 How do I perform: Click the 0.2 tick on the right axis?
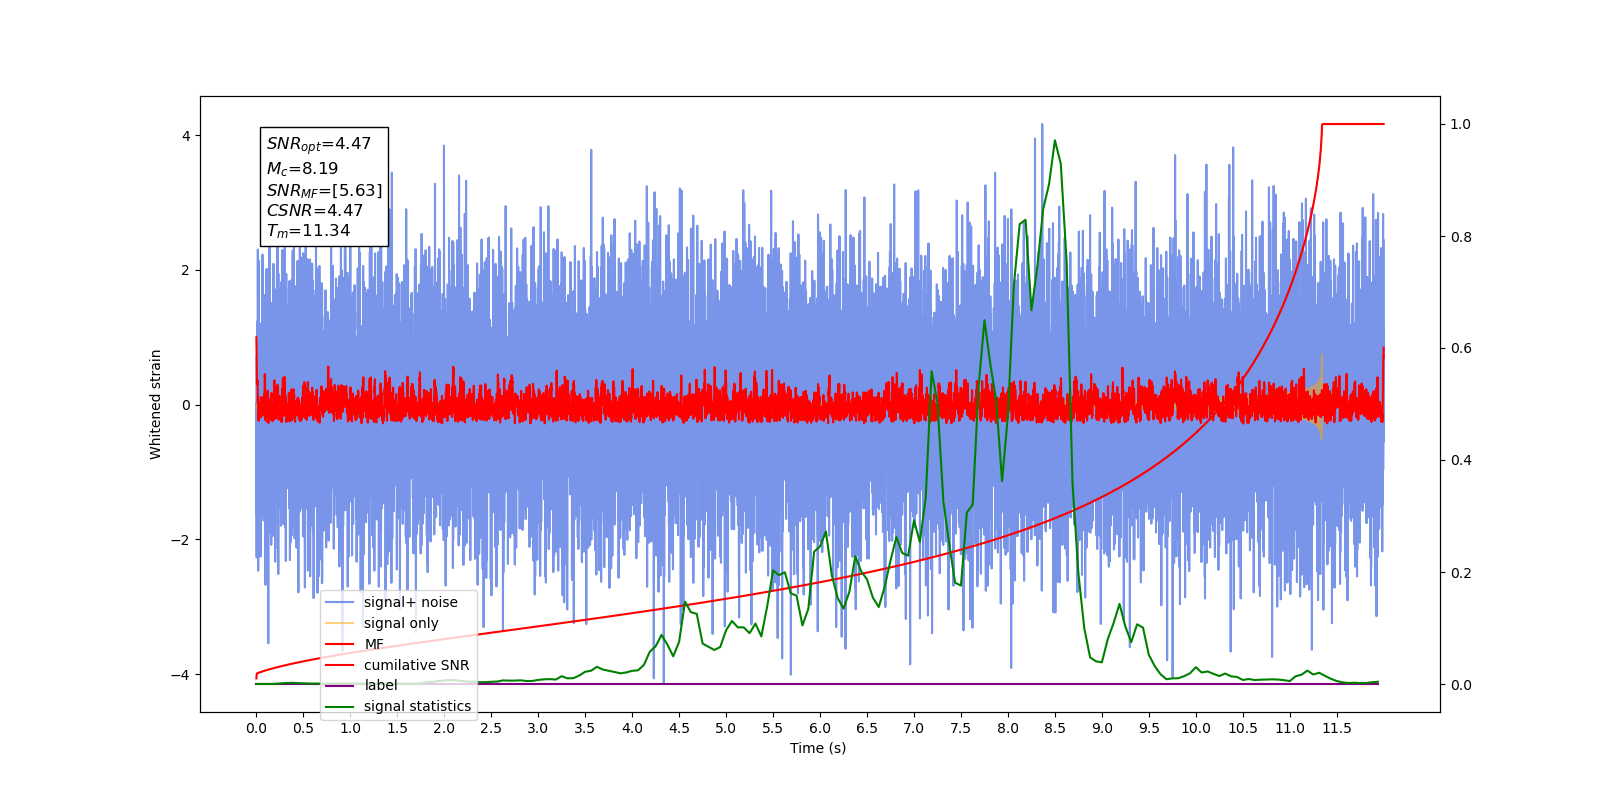click(1461, 573)
